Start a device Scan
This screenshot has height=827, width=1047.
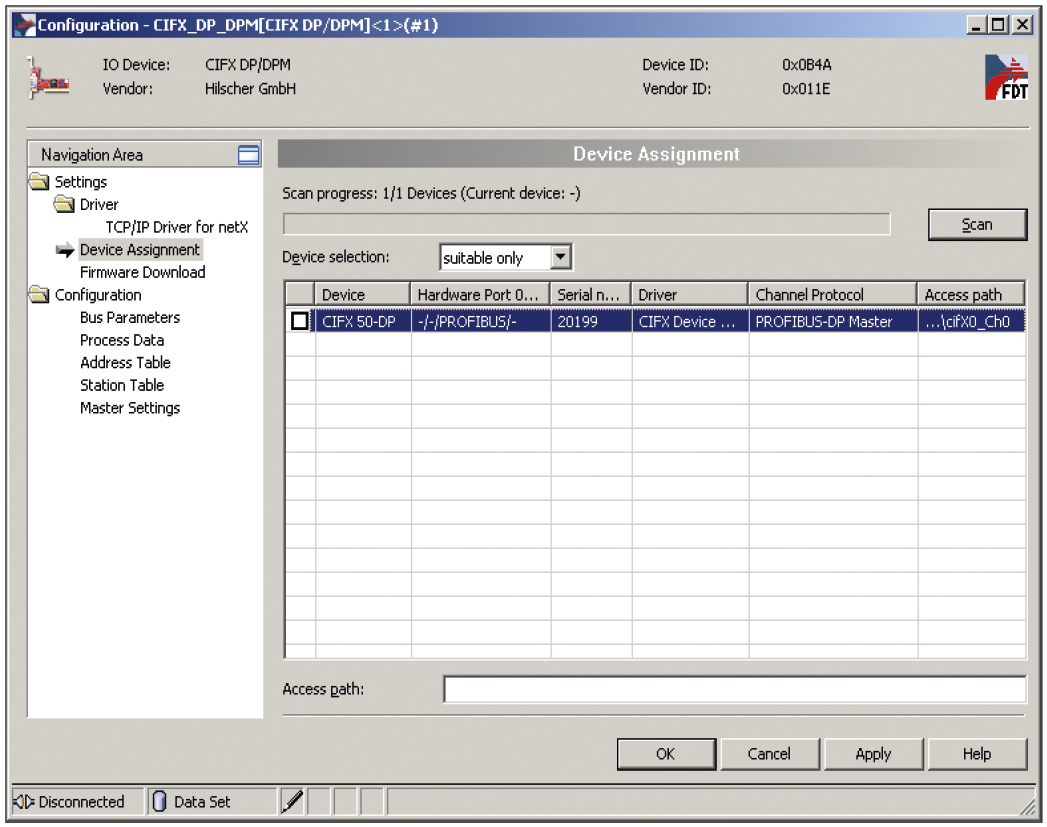point(978,225)
